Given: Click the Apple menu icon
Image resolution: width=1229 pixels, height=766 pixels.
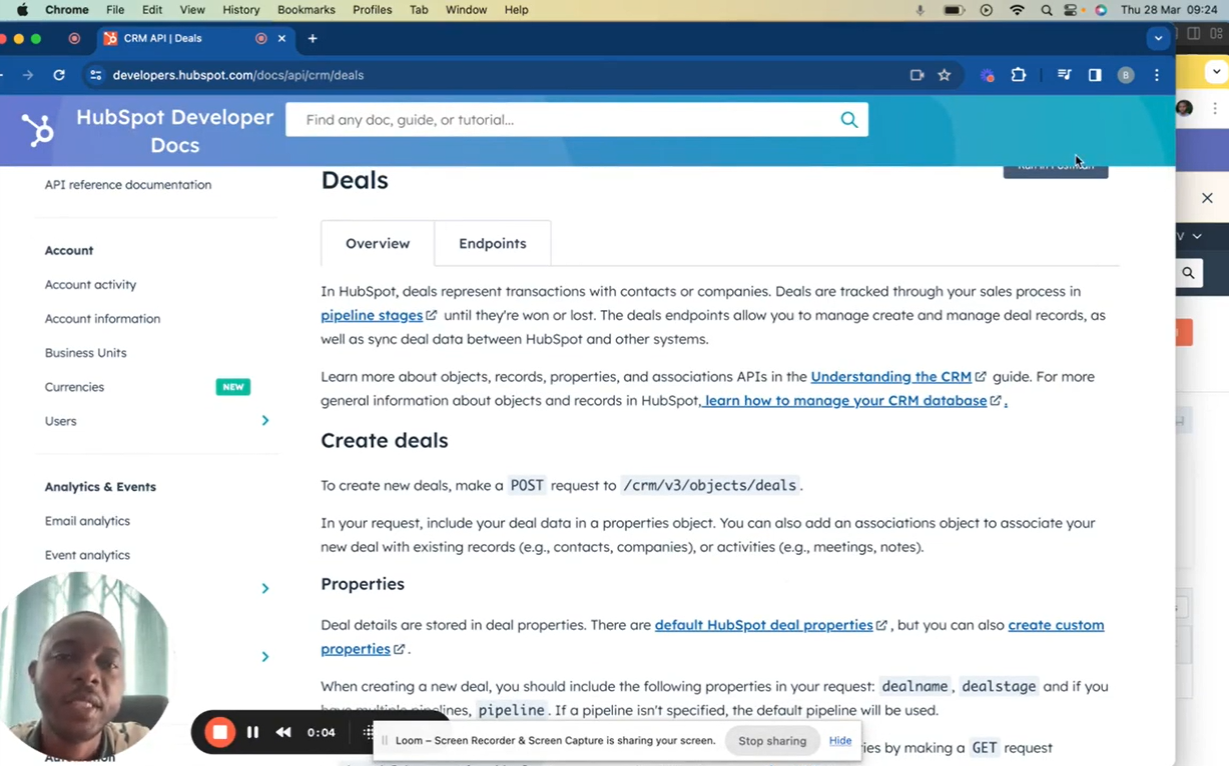Looking at the screenshot, I should point(22,10).
